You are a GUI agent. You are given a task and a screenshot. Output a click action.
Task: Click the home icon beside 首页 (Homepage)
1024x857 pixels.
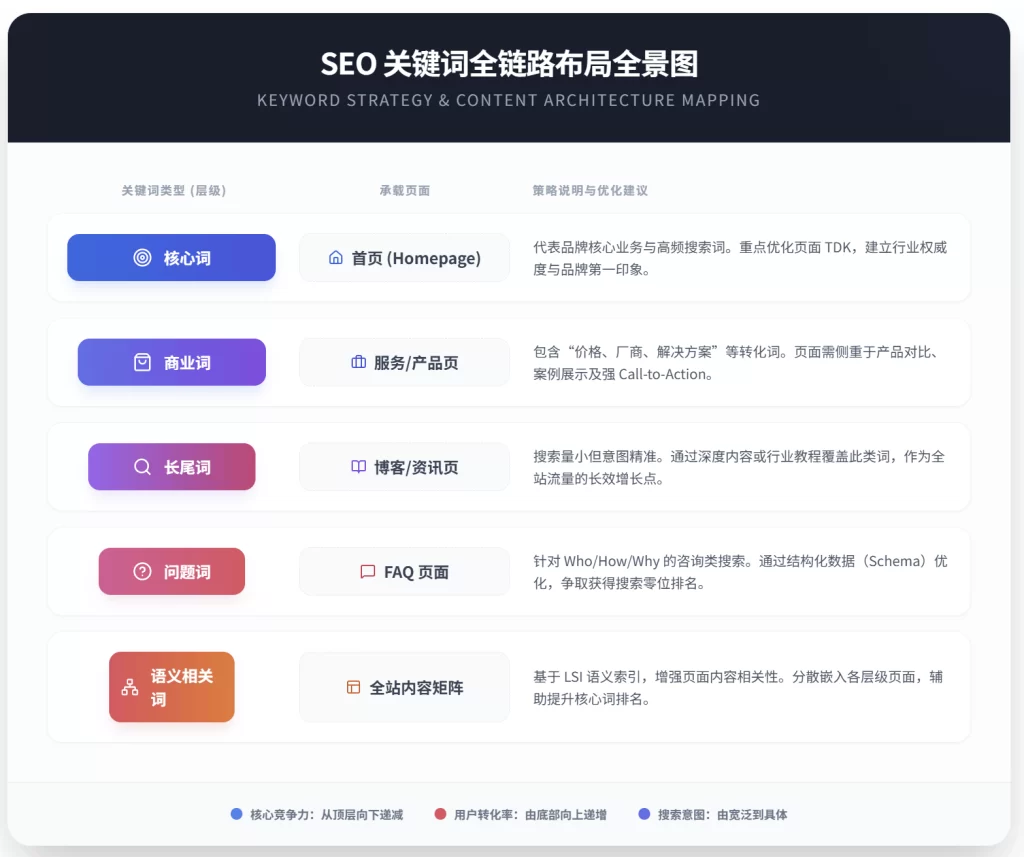pos(336,257)
